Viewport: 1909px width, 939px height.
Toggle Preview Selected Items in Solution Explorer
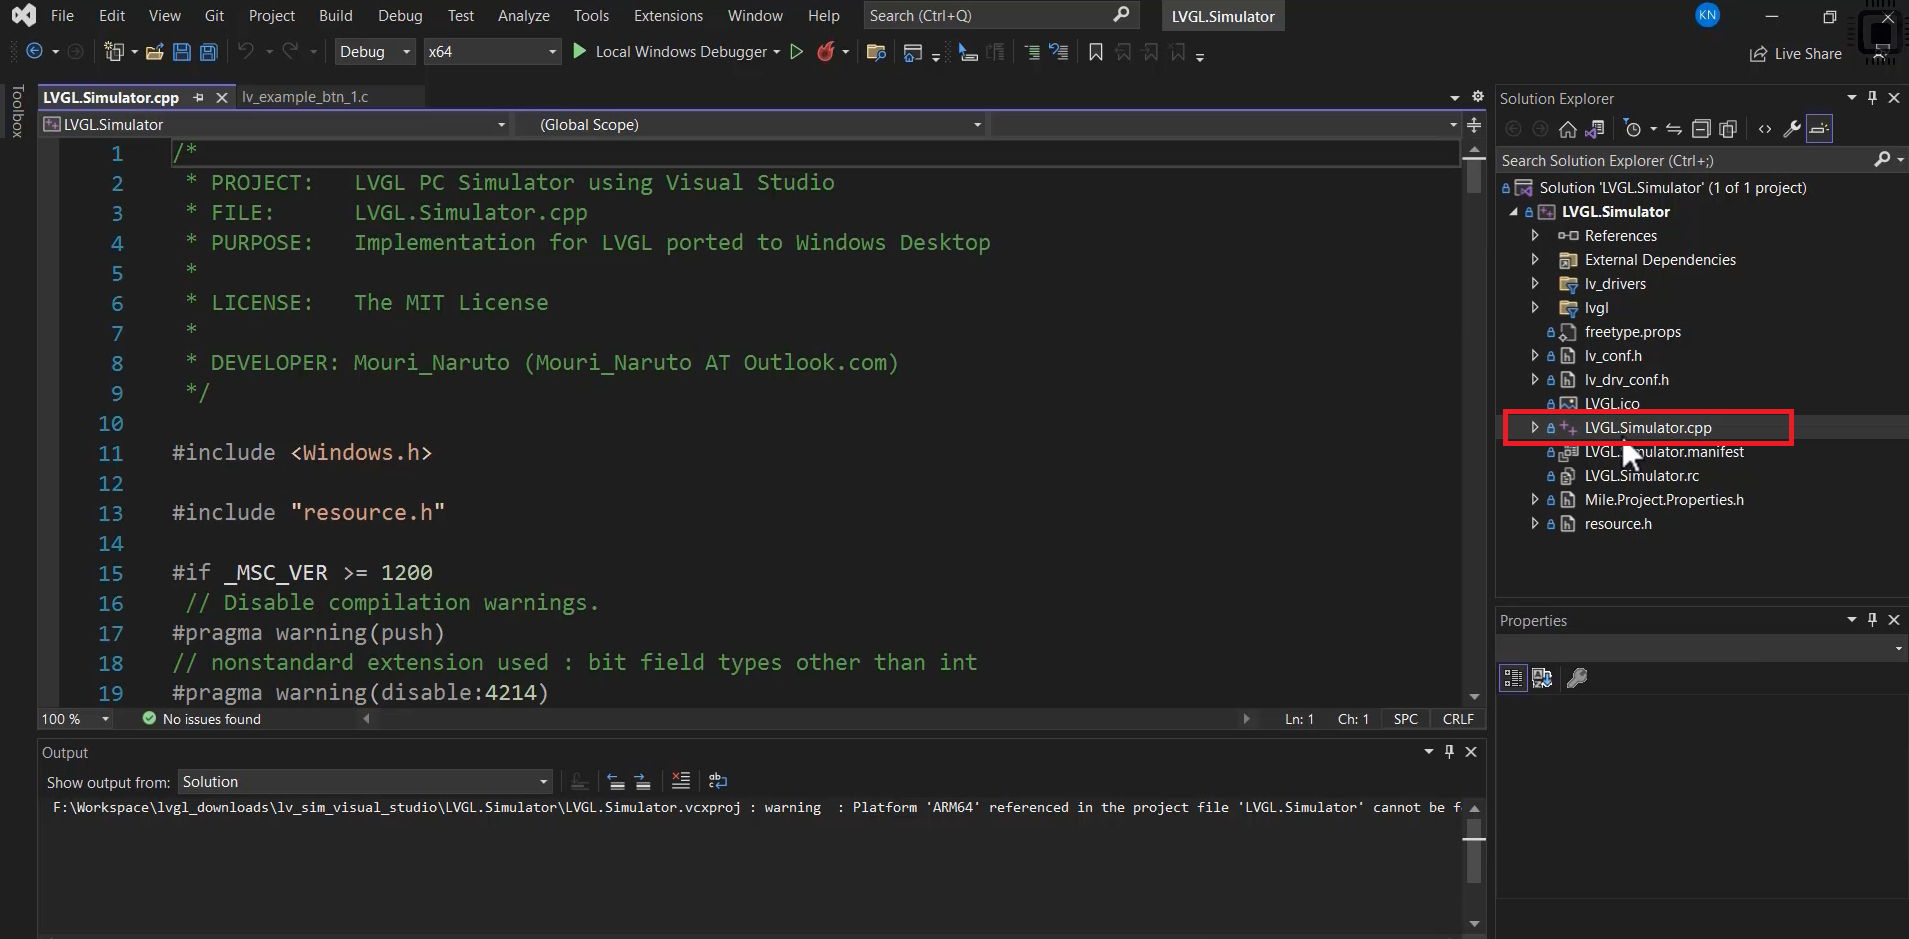pos(1819,129)
